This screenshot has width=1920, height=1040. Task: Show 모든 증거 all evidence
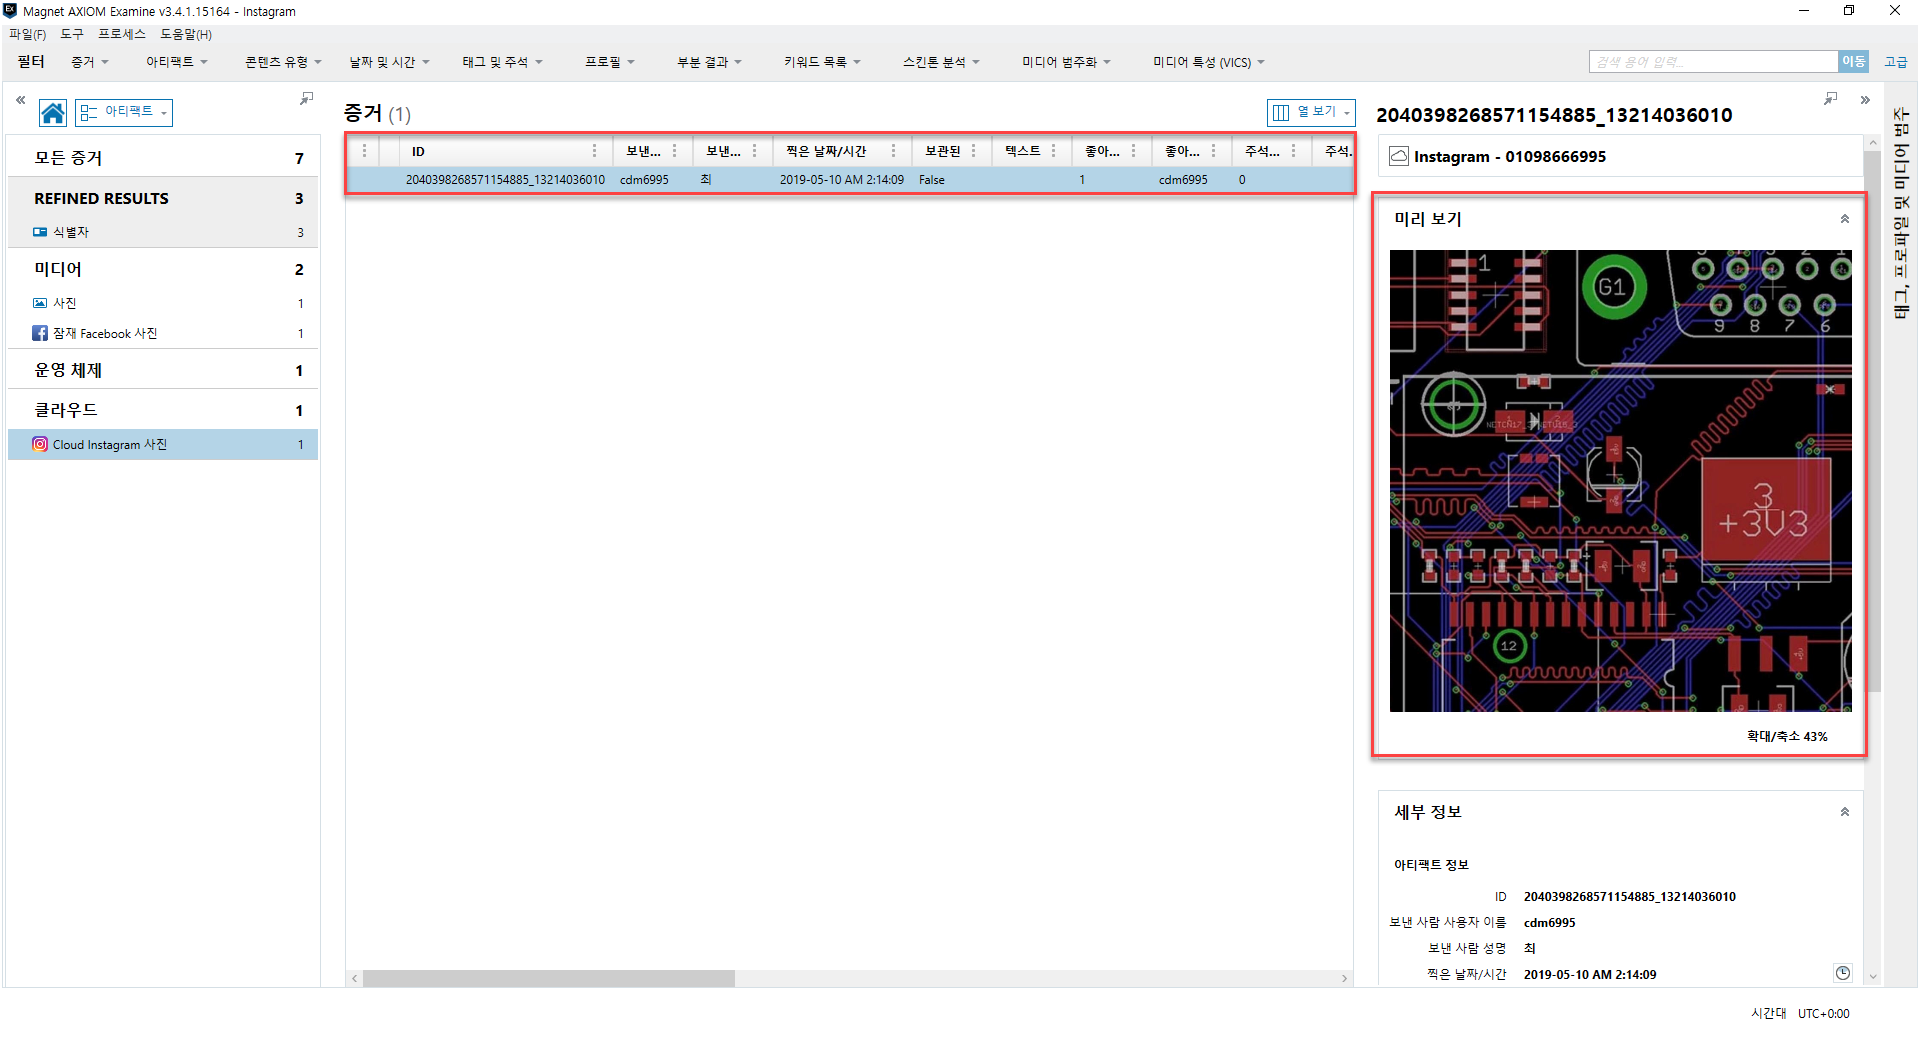[x=163, y=158]
